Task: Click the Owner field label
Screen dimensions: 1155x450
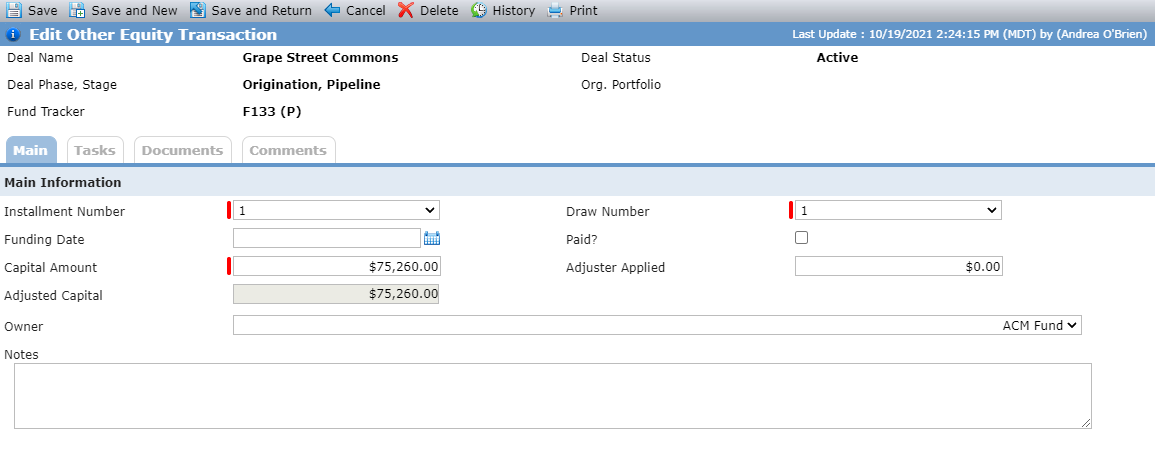Action: coord(24,326)
